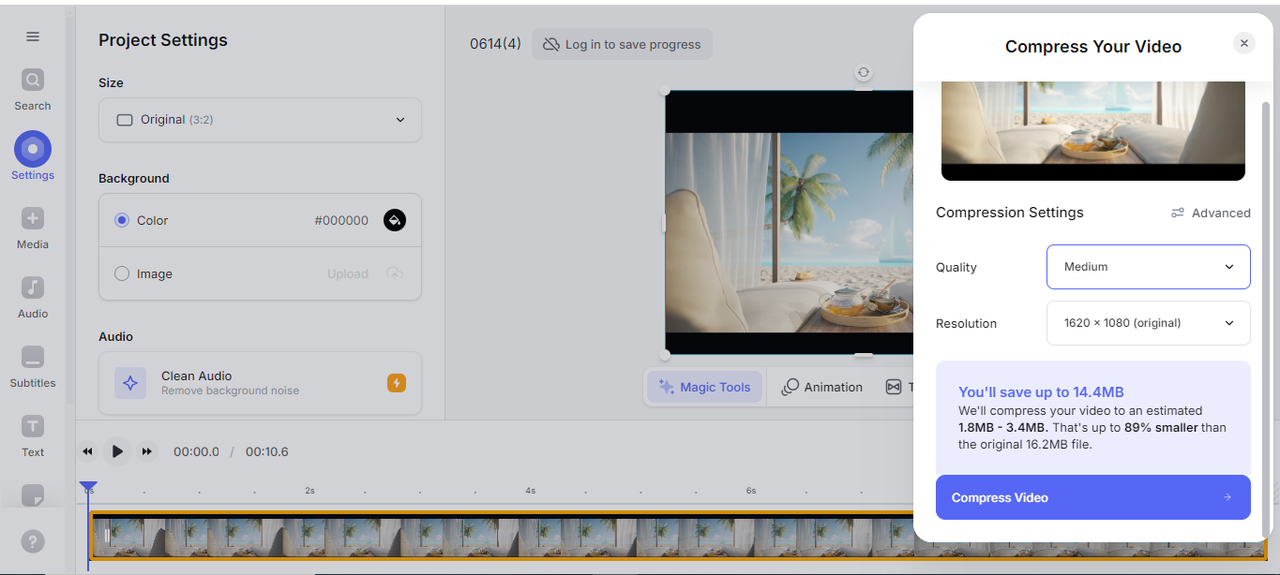This screenshot has height=575, width=1280.
Task: Open Search in the sidebar
Action: (x=33, y=89)
